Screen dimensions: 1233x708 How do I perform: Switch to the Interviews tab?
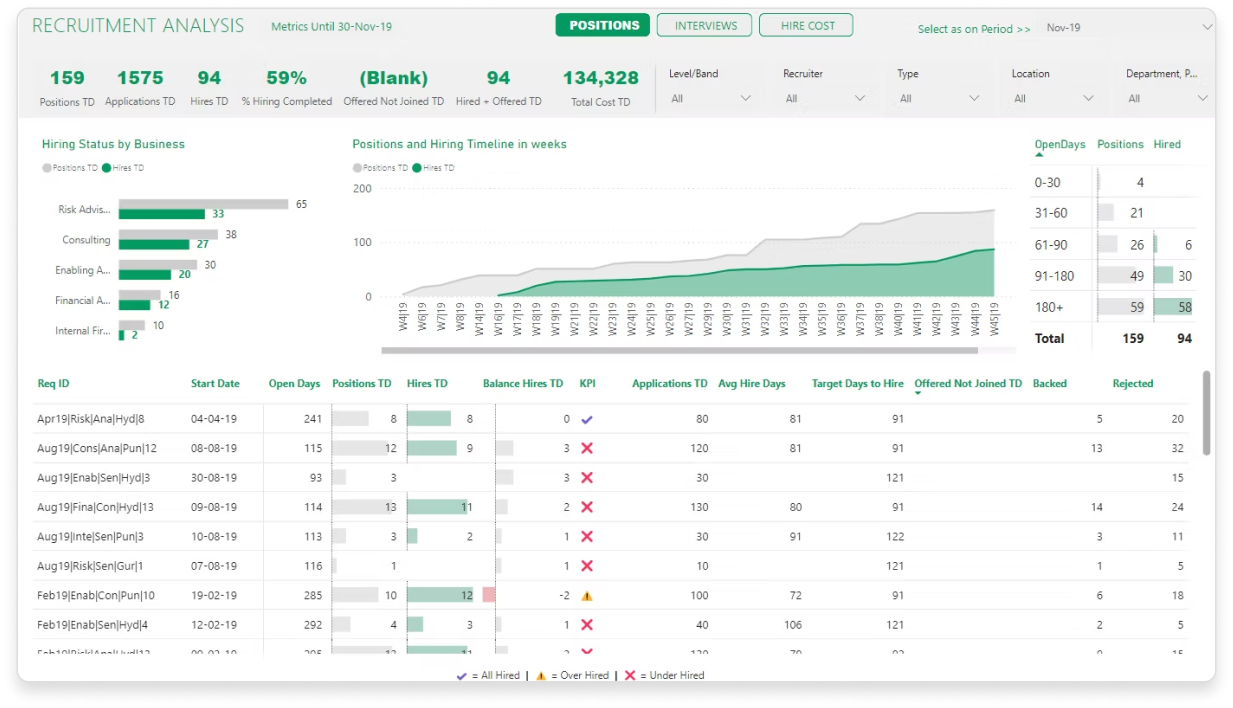tap(705, 26)
